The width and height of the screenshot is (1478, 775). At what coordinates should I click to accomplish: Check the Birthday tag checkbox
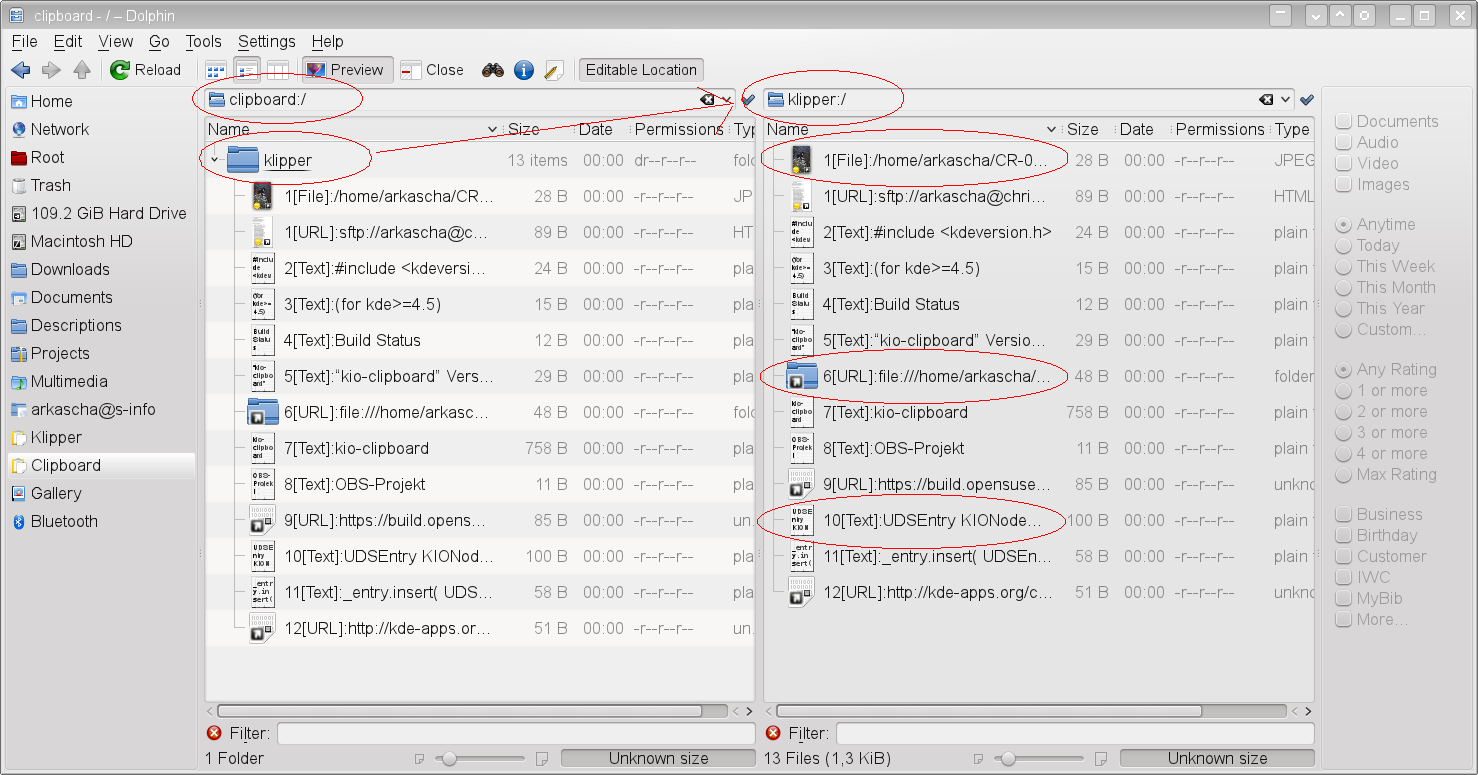coord(1344,536)
